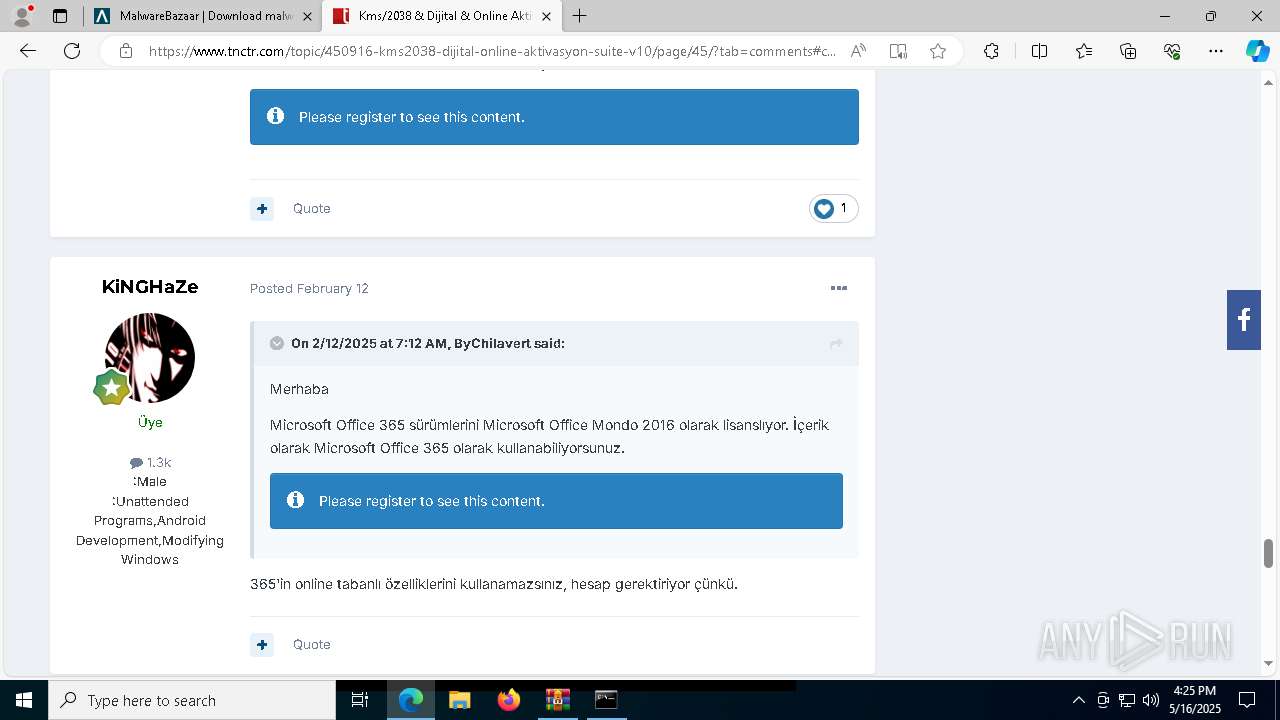Click 'Please register' banner inside the quote
The image size is (1280, 720).
(x=556, y=501)
